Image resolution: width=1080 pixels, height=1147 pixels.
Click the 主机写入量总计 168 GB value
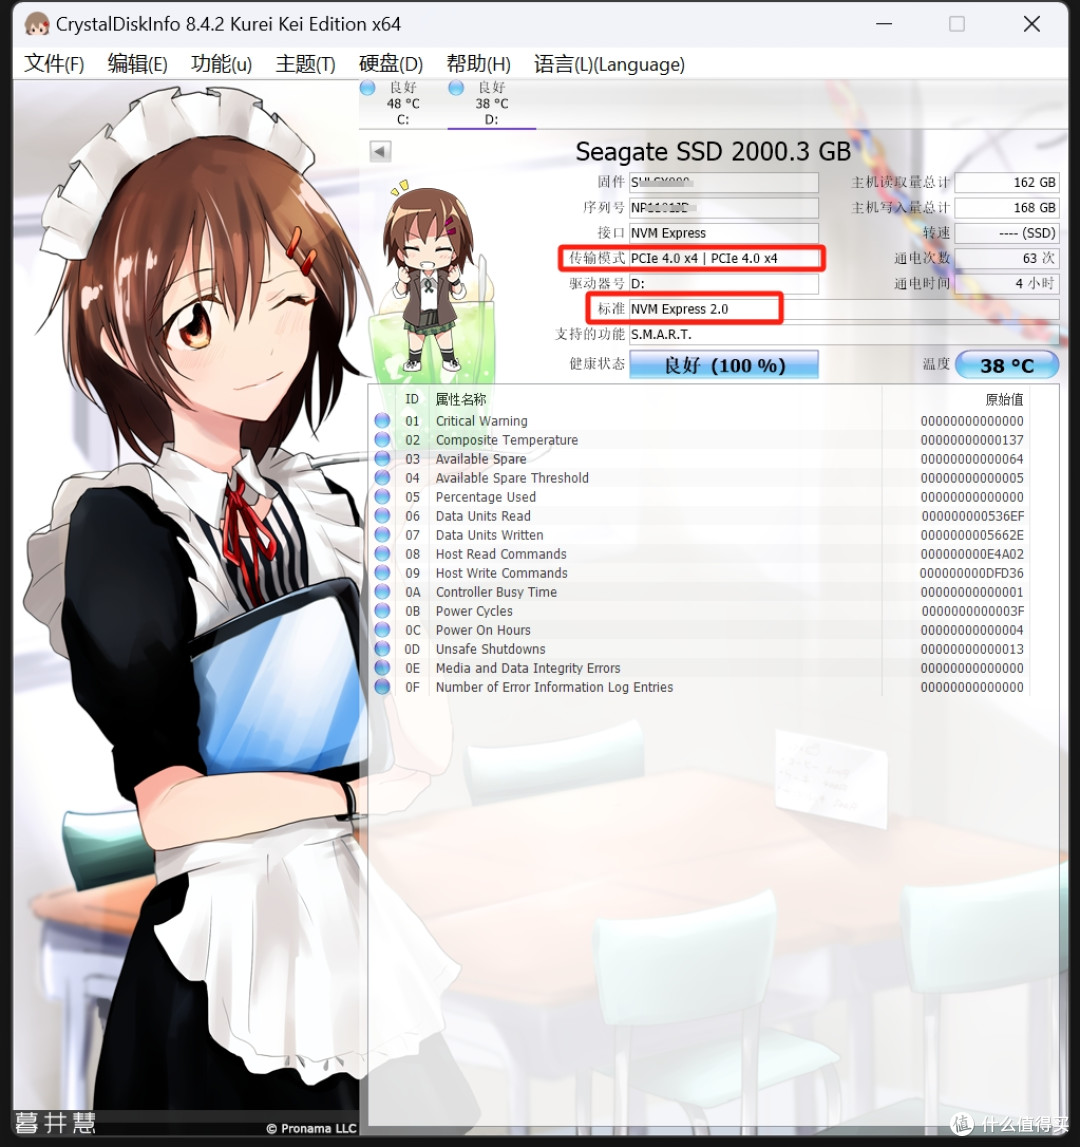[1007, 208]
